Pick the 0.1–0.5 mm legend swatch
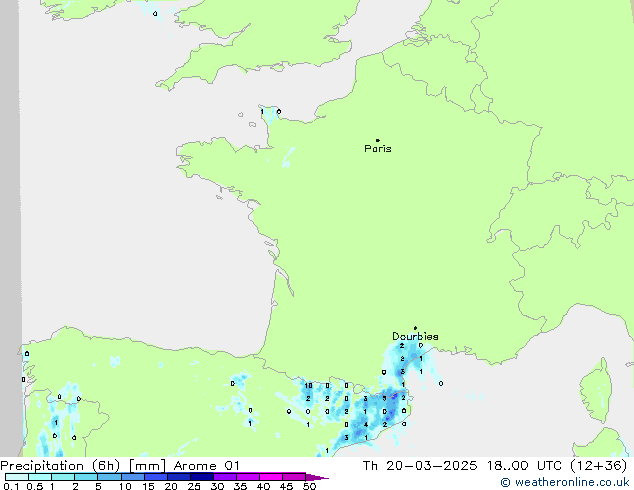Screen dimensions: 634x490 coord(17,477)
